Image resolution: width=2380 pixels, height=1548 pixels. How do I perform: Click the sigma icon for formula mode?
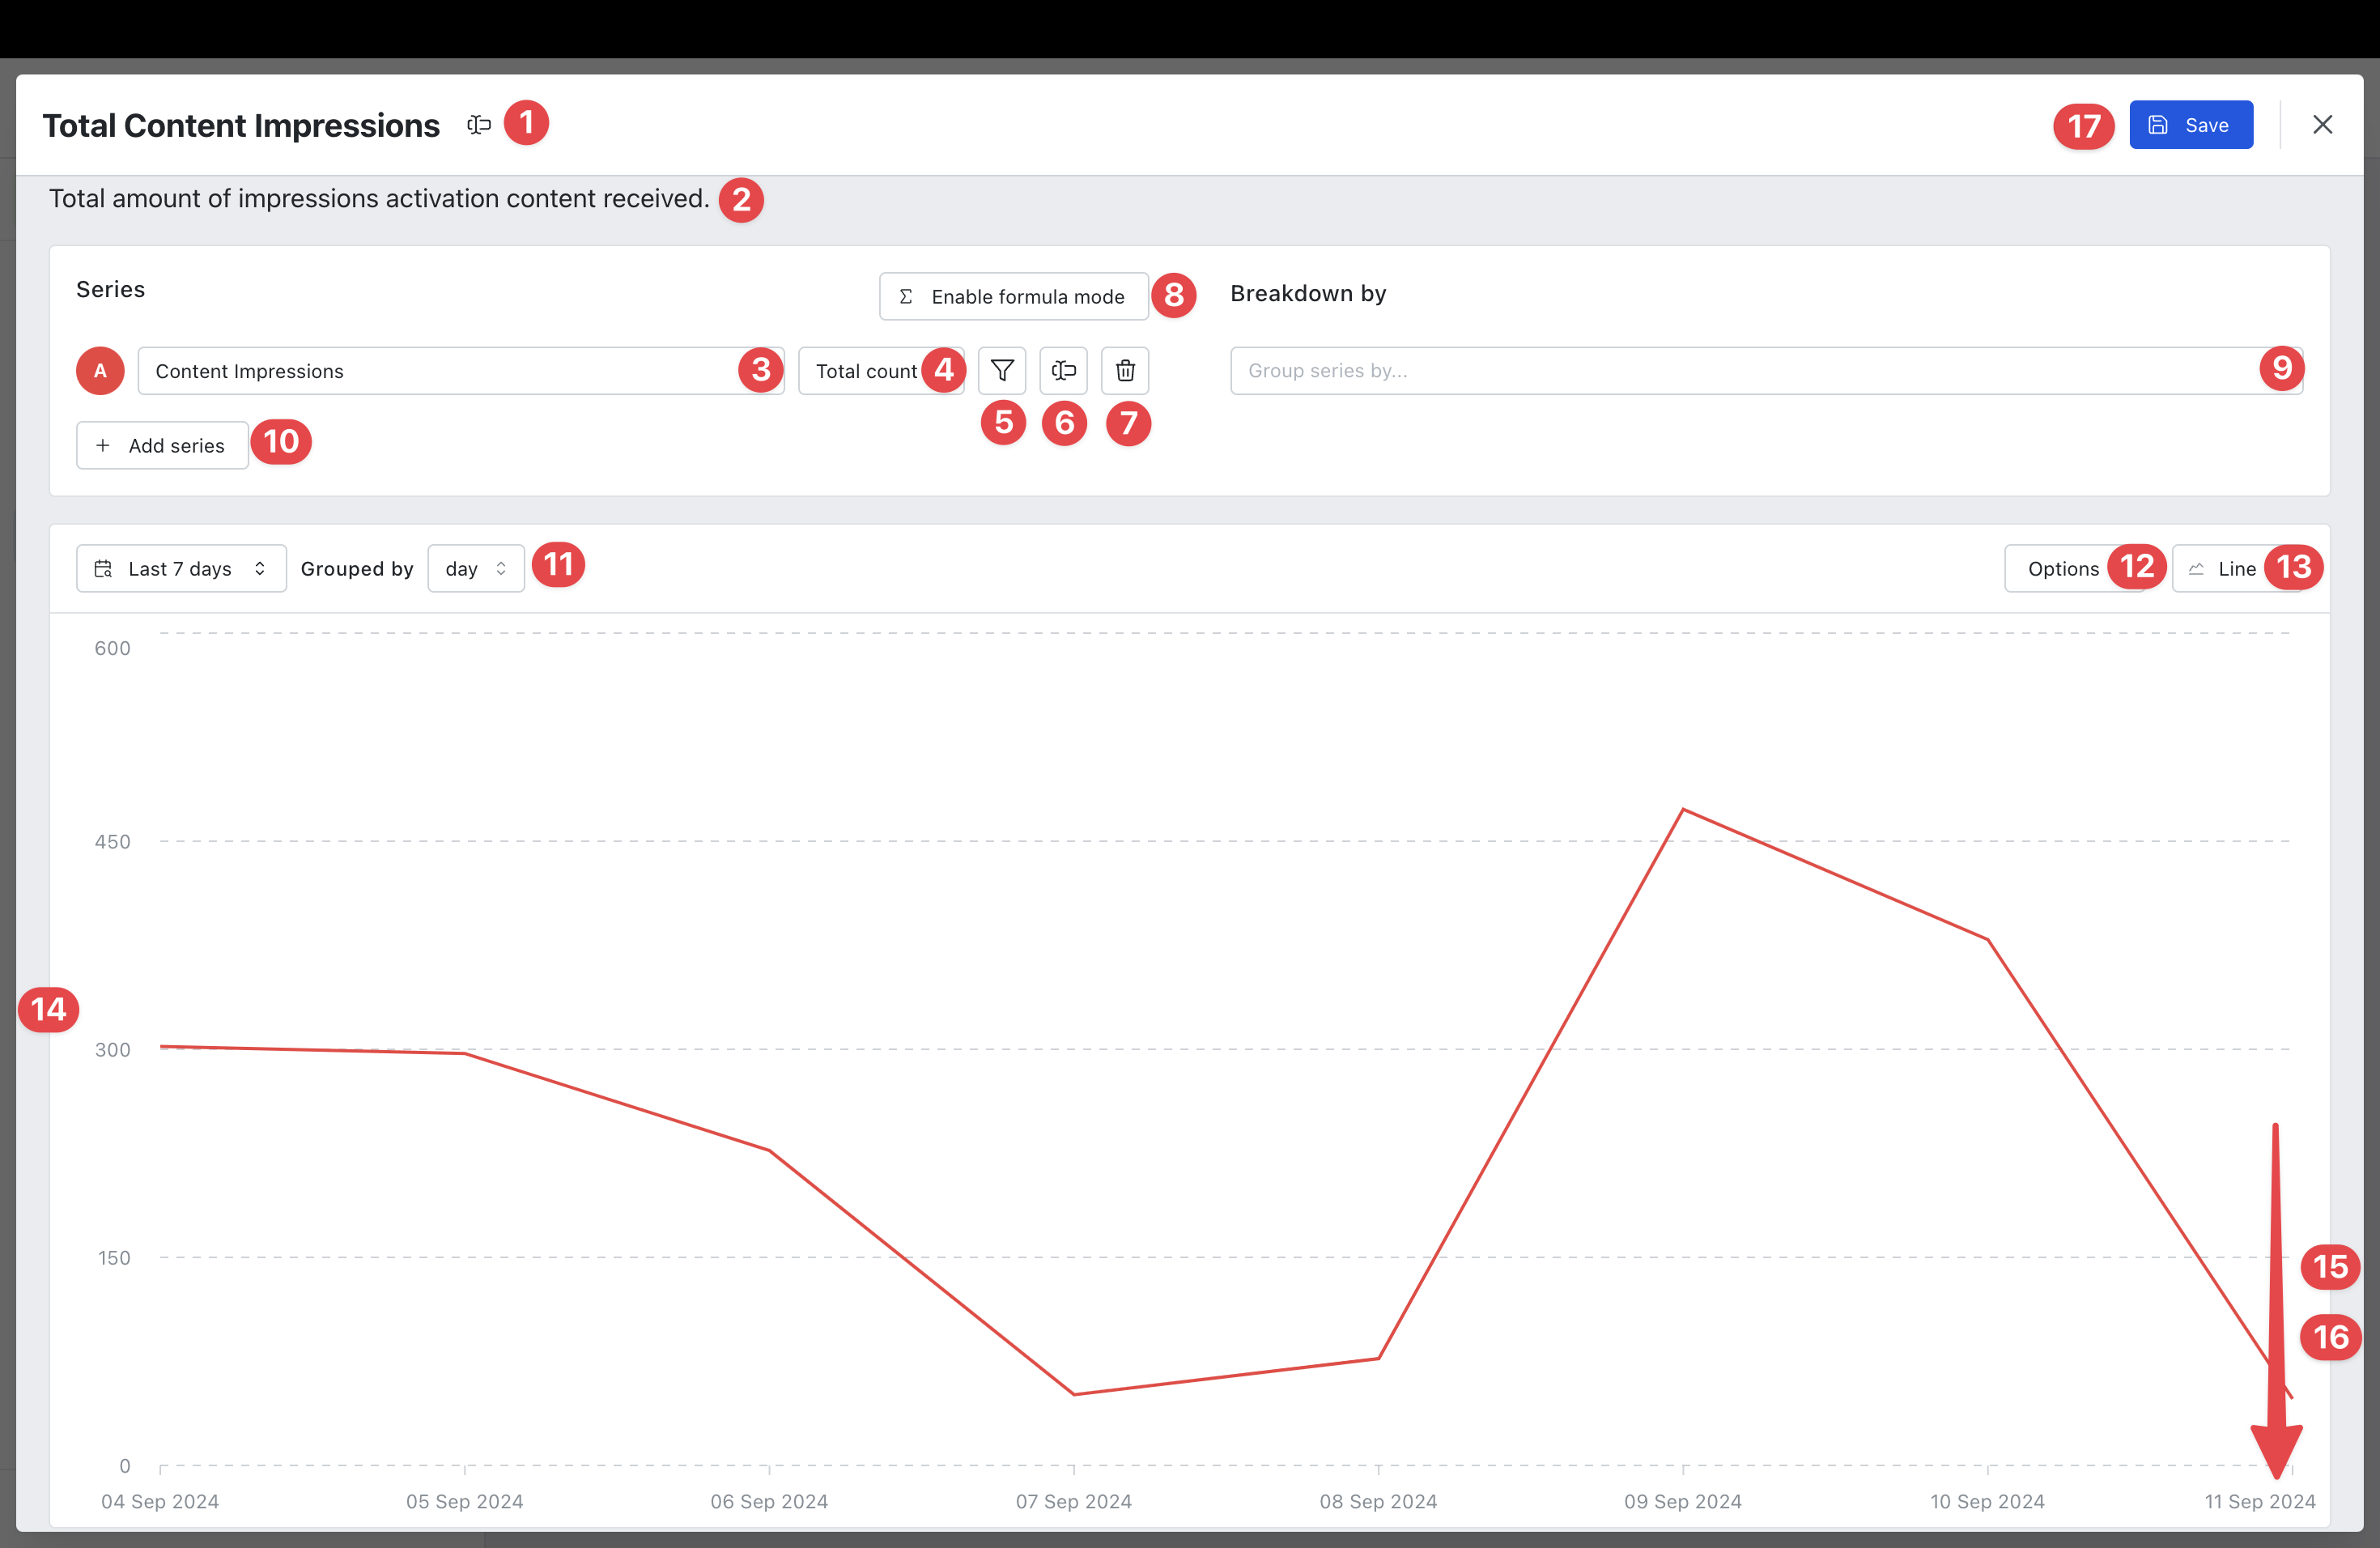click(x=906, y=297)
